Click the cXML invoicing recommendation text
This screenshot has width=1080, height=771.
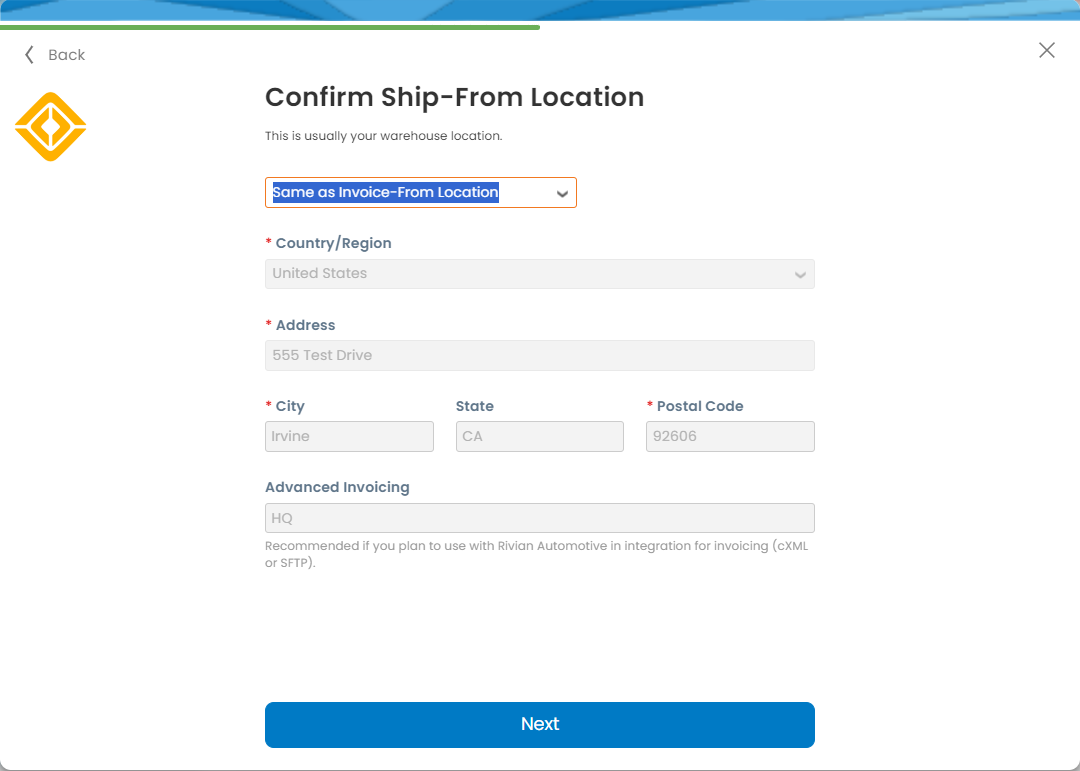[536, 553]
